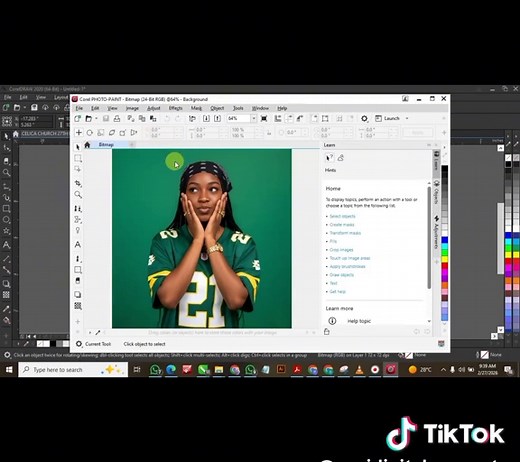Select the Rectangle Mask tool in PHOTO-PAINT
Image resolution: width=520 pixels, height=462 pixels.
pos(78,158)
